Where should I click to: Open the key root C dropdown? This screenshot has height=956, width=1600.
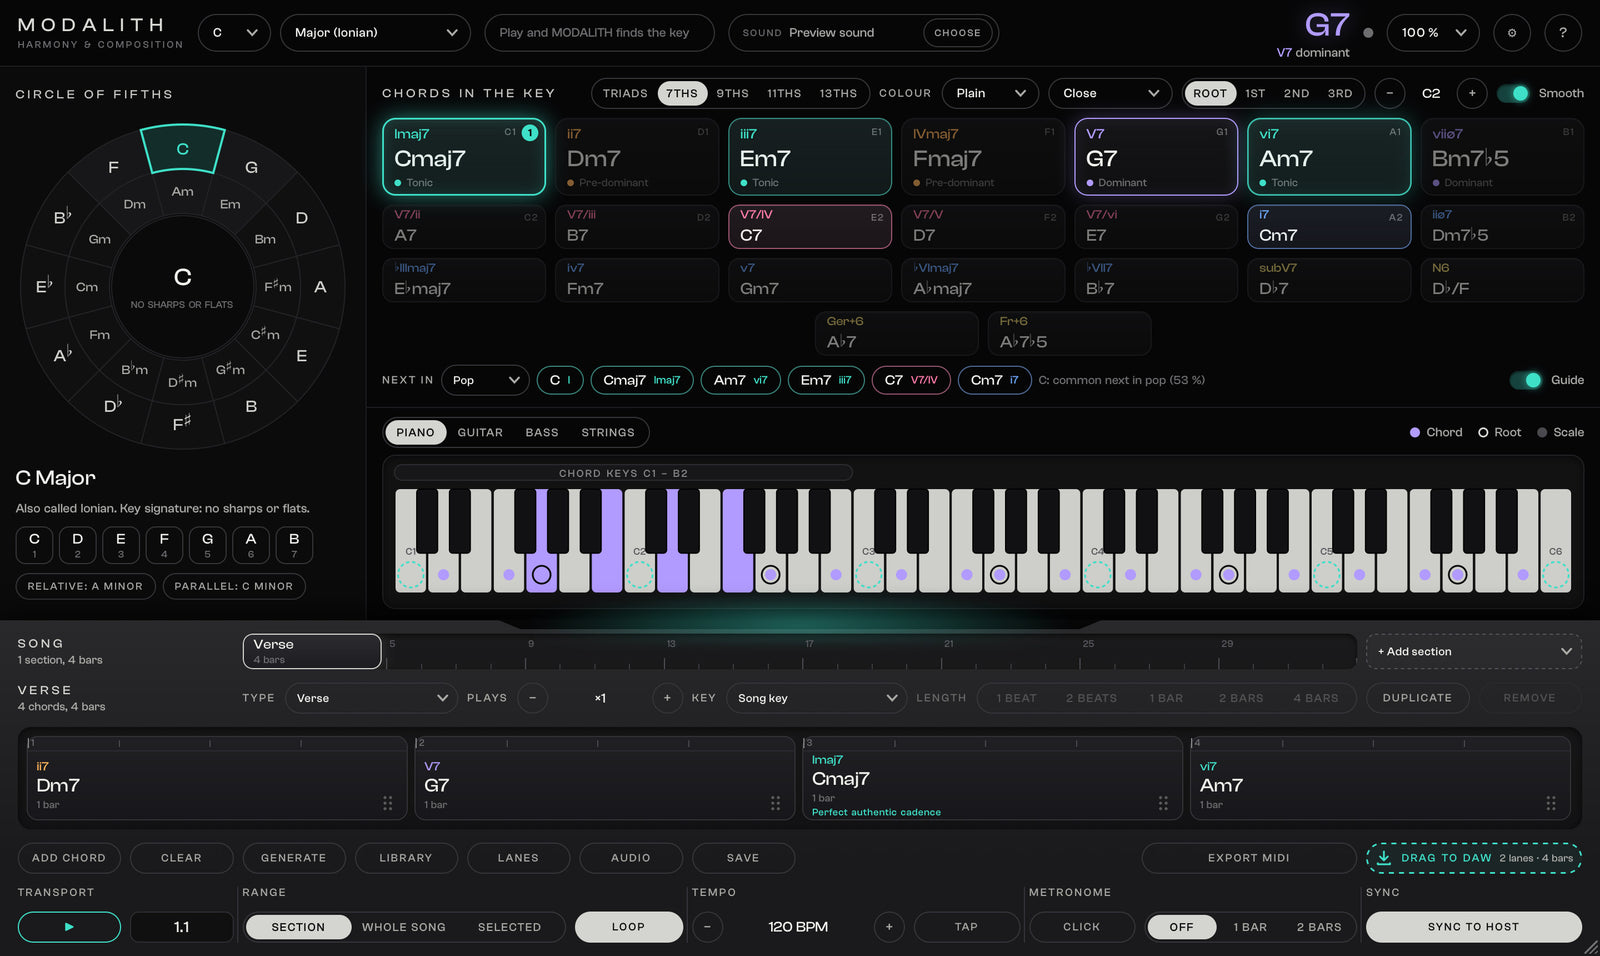pos(234,33)
